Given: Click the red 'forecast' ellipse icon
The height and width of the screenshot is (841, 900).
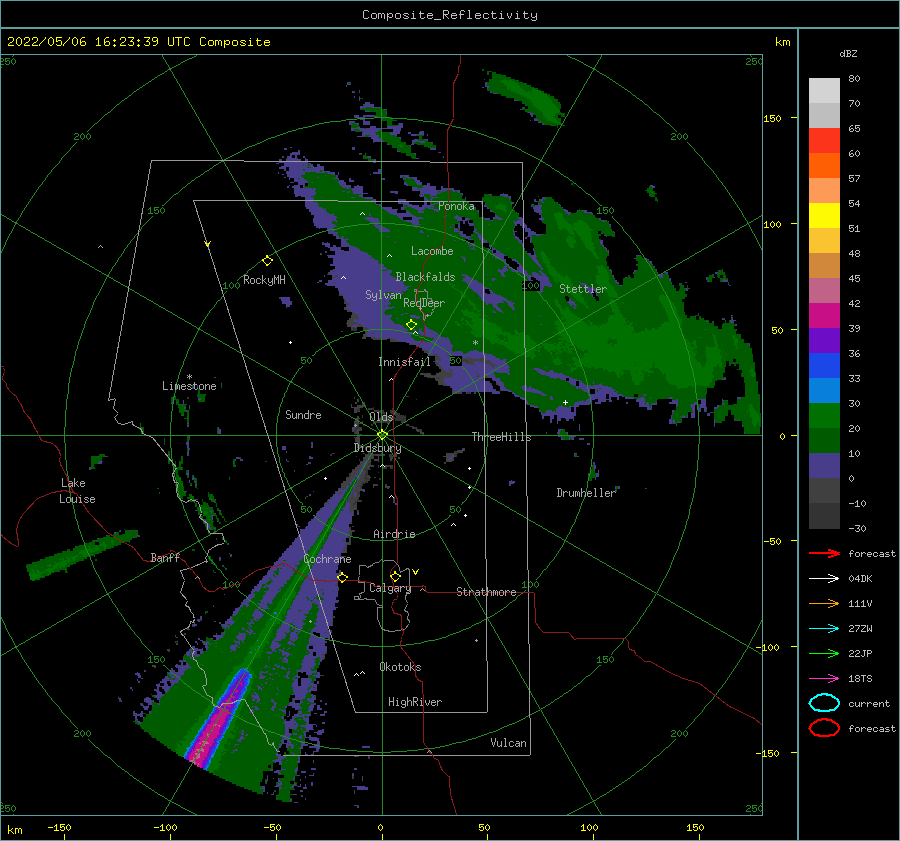Looking at the screenshot, I should coord(824,728).
